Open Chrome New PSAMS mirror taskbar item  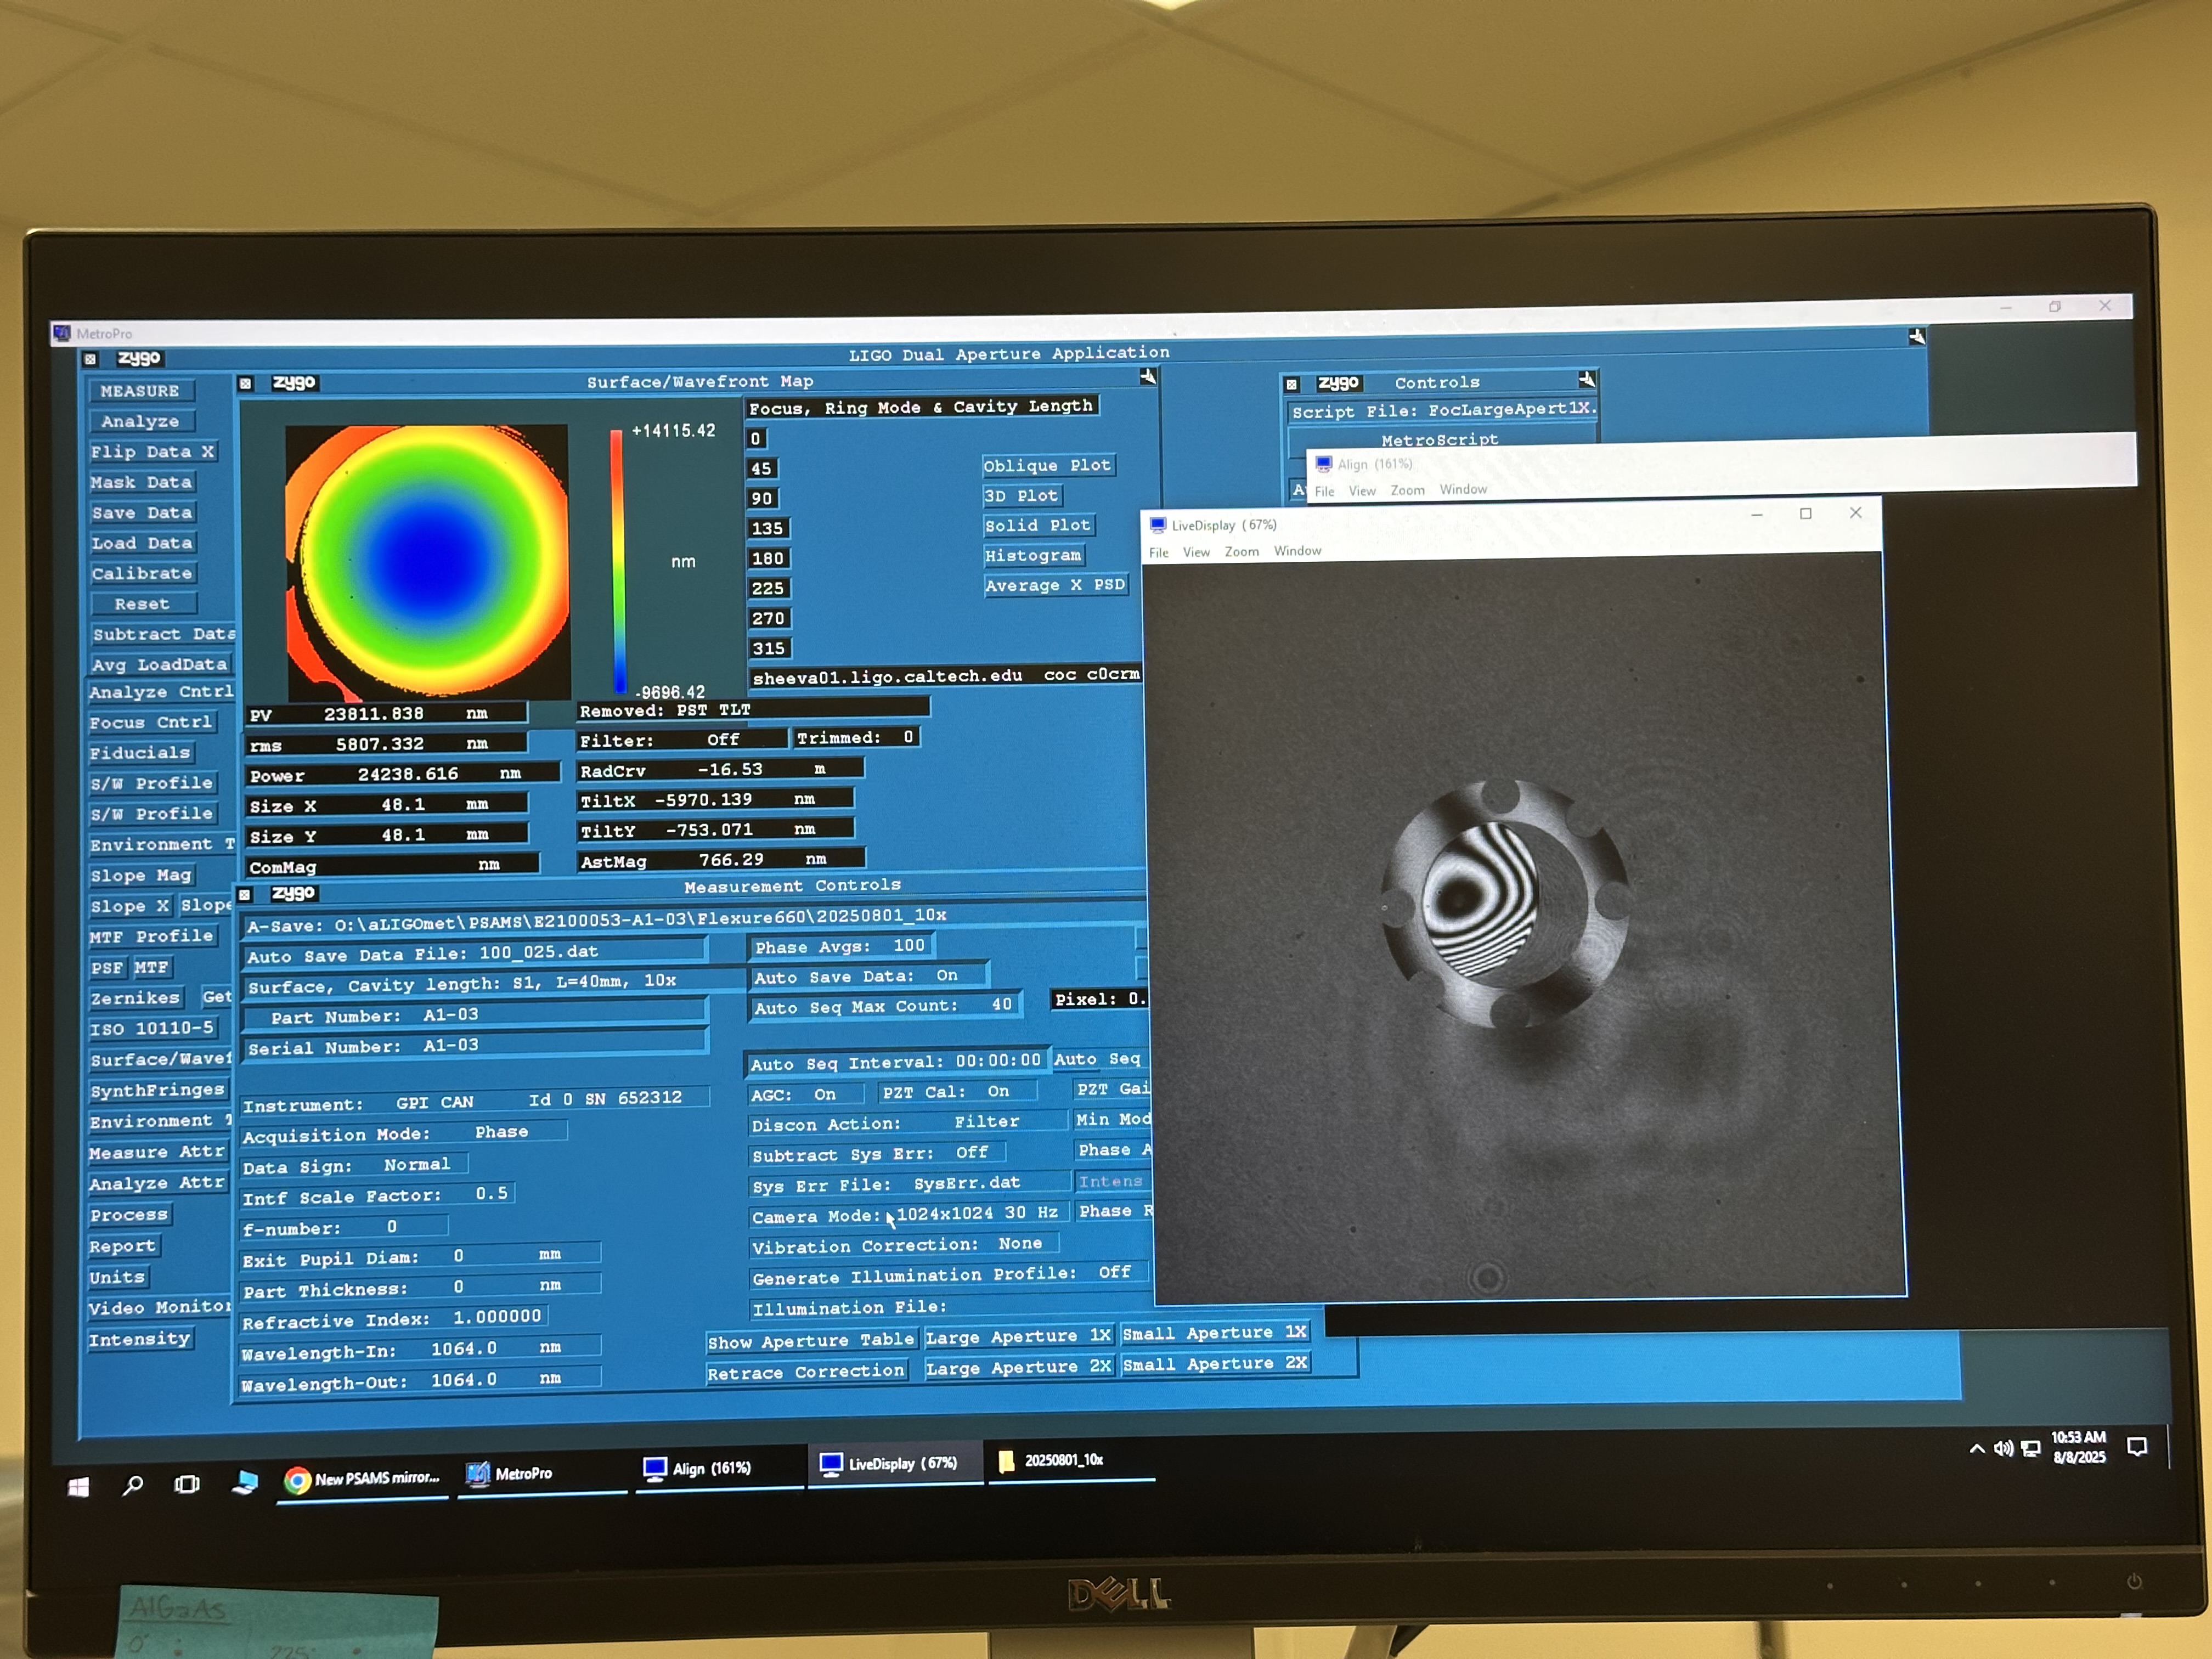click(x=362, y=1479)
